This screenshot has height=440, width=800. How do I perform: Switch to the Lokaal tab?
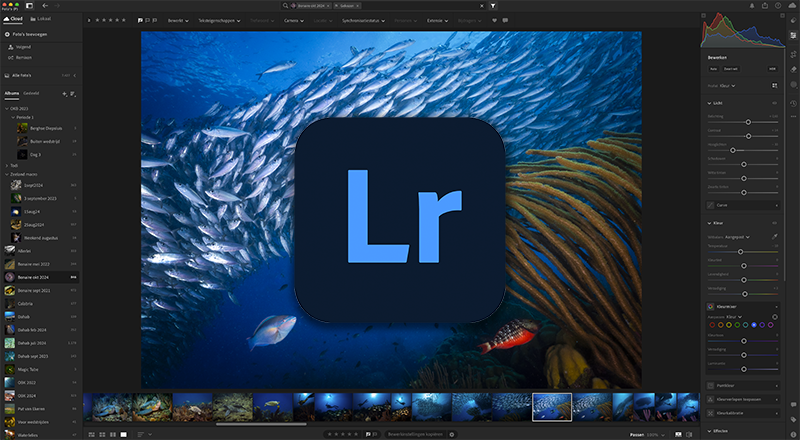click(41, 19)
